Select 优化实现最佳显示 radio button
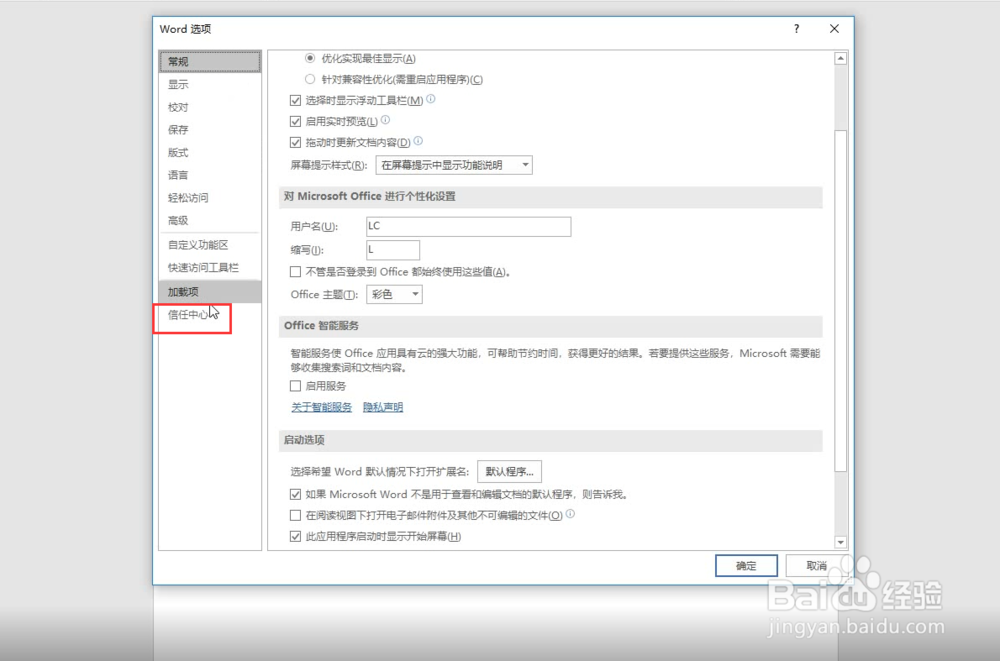The image size is (1000, 661). 310,58
